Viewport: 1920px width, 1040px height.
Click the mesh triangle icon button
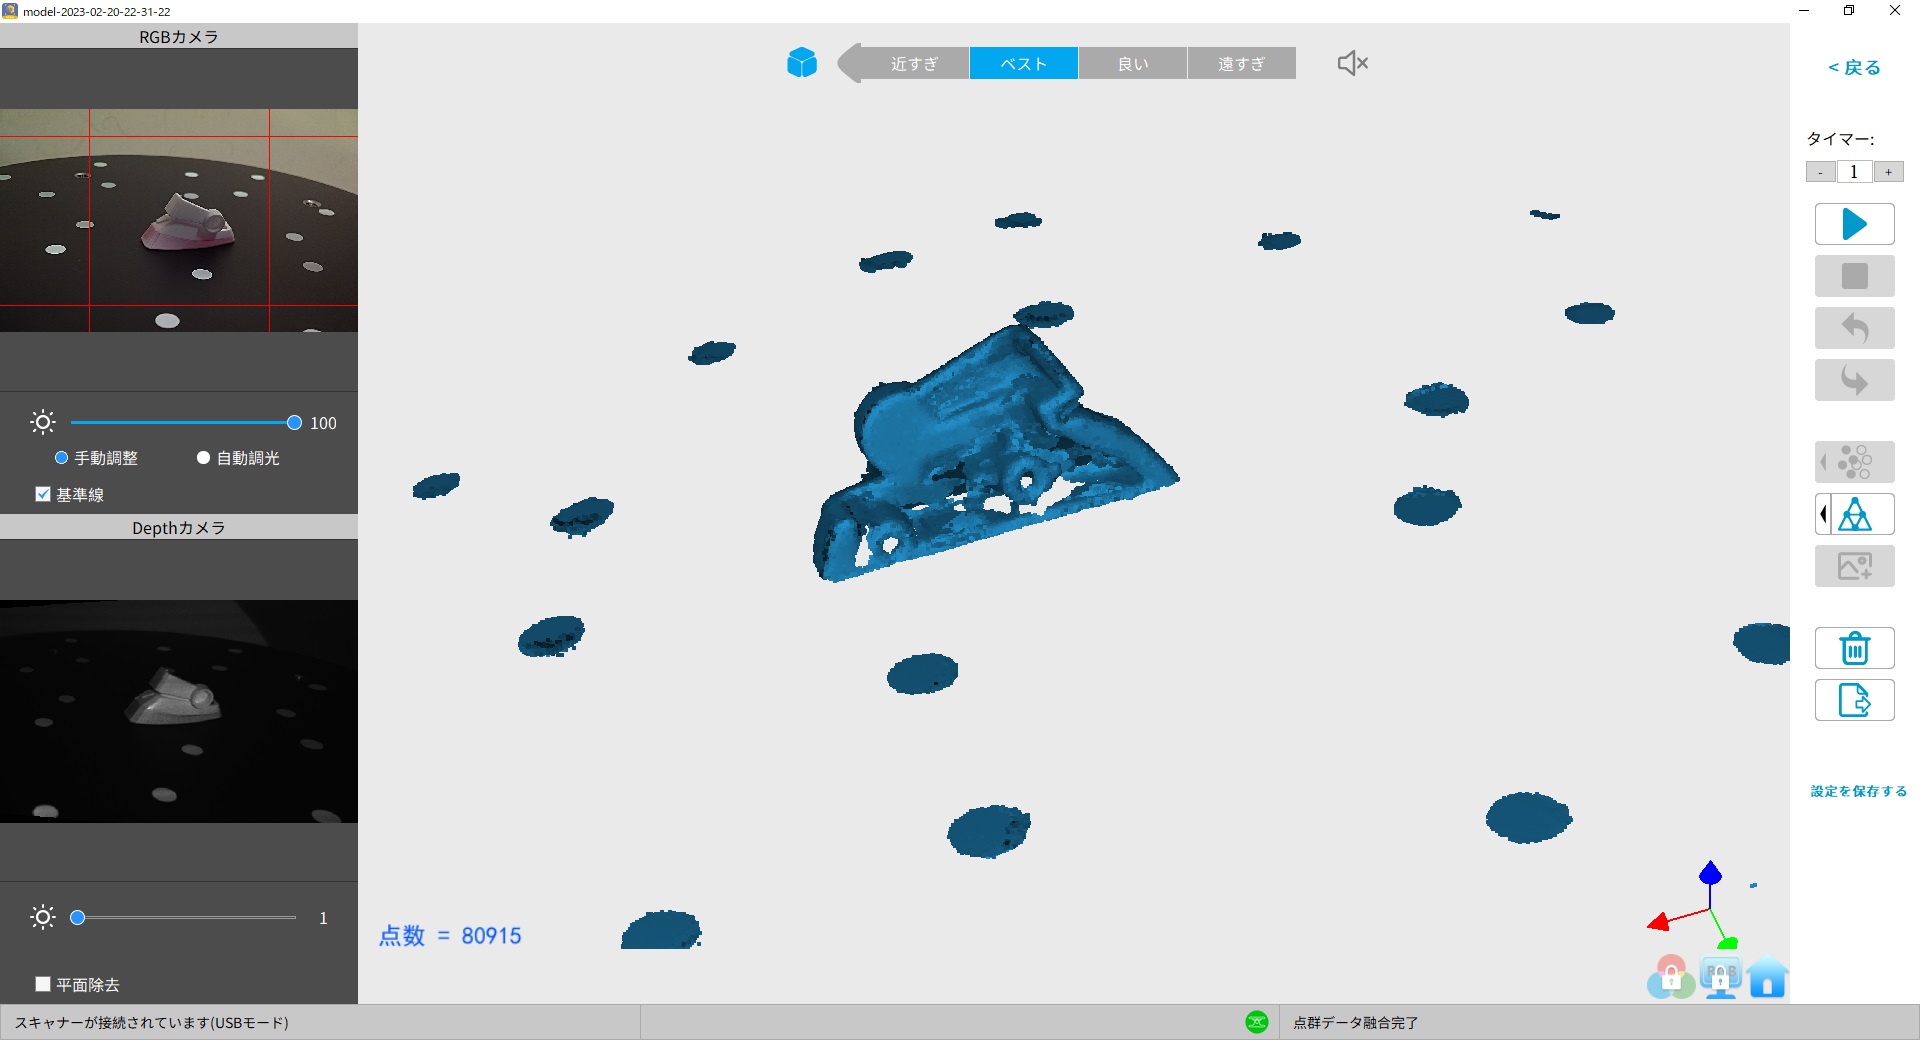click(1859, 515)
